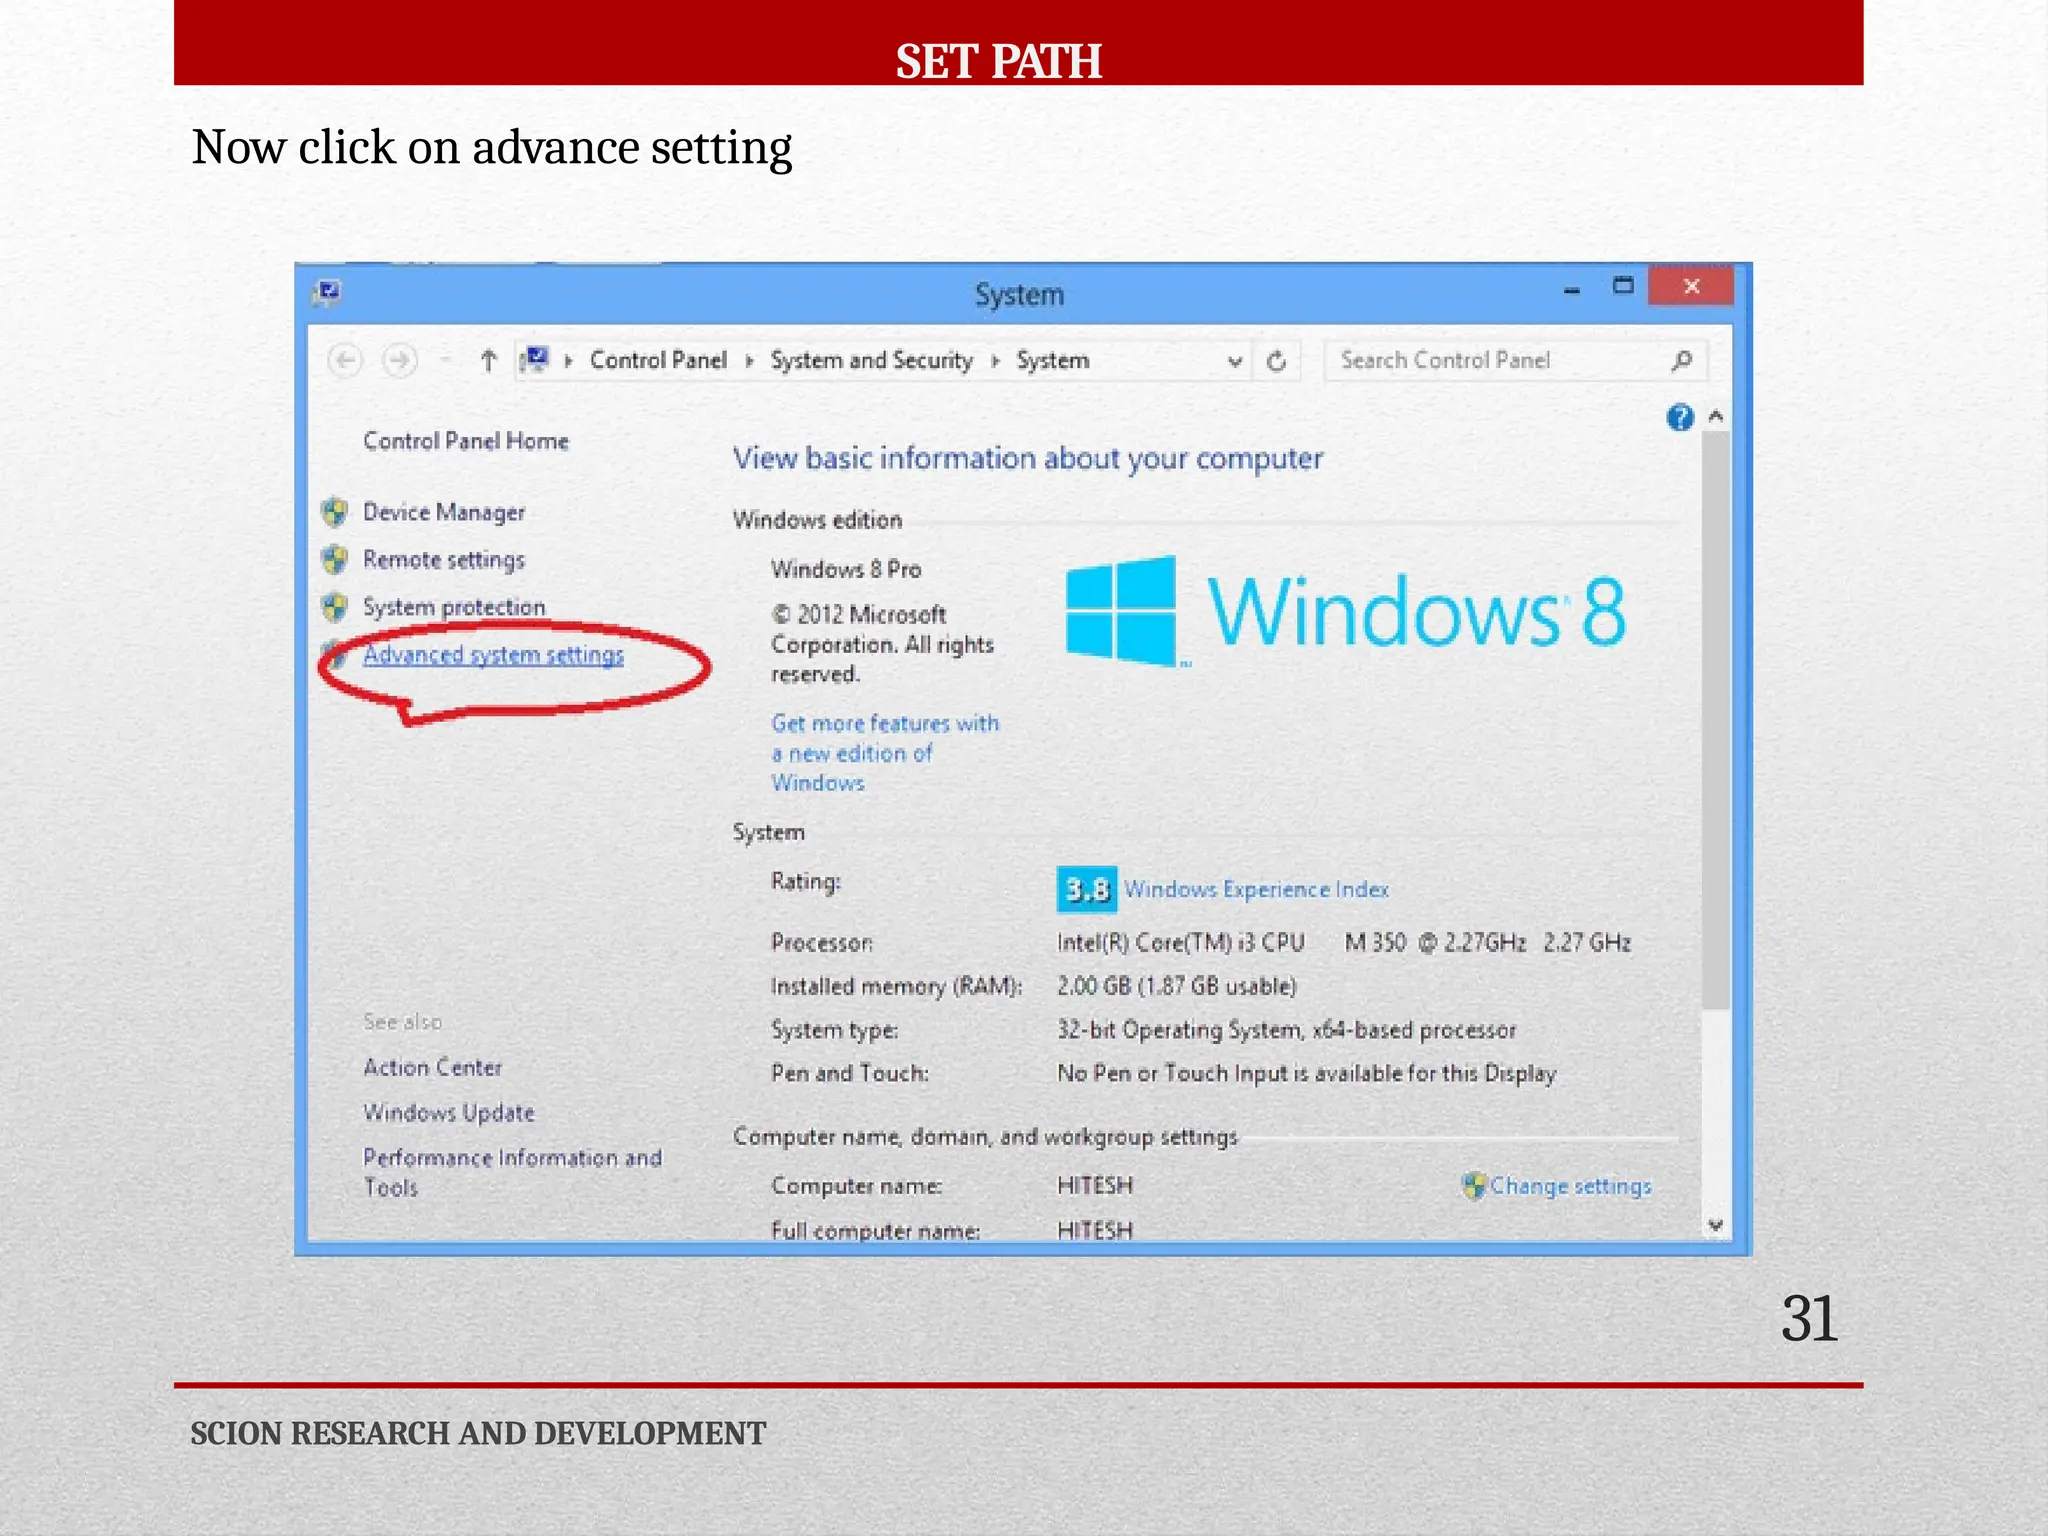
Task: Open Advanced system settings
Action: 493,655
